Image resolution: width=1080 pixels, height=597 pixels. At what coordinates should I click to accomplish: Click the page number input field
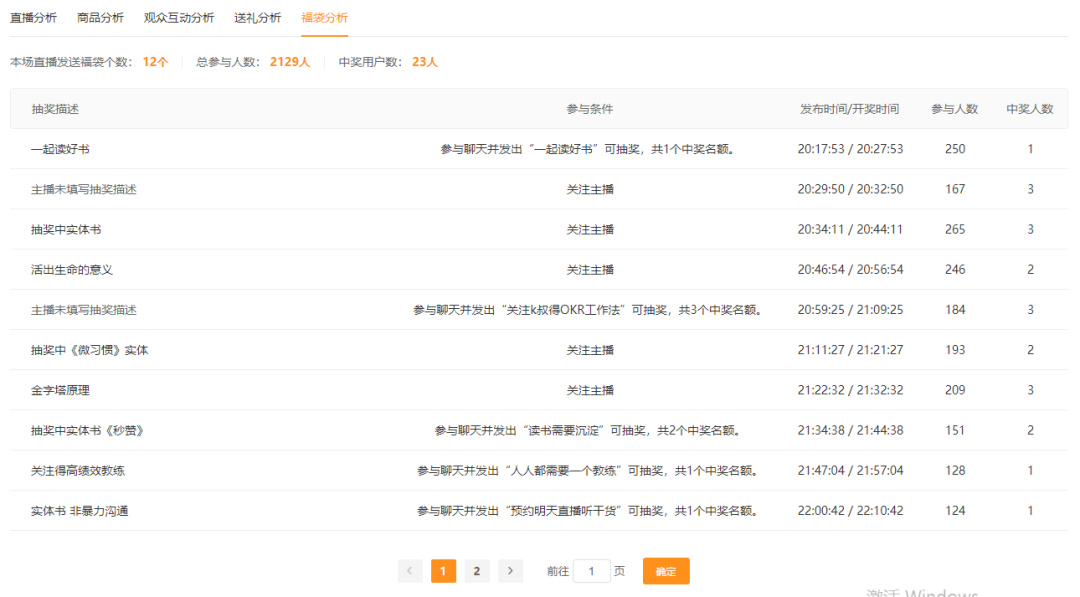point(591,570)
